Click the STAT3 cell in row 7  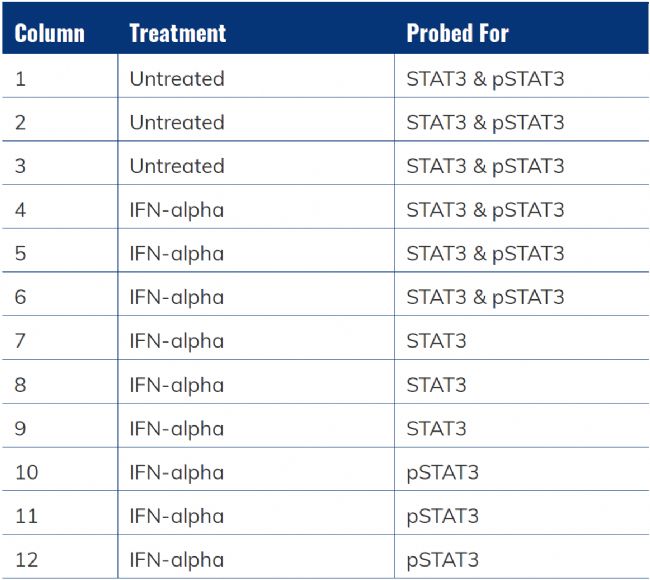436,341
